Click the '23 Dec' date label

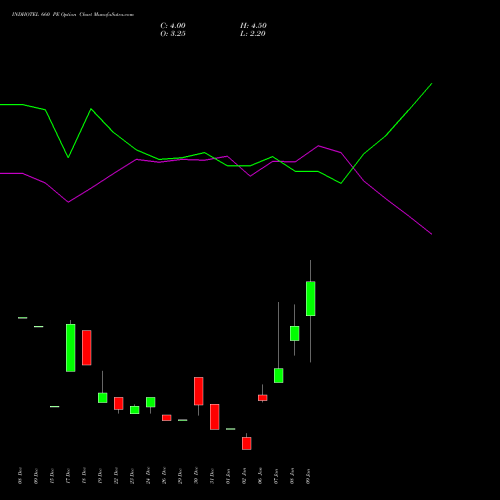coord(132,476)
